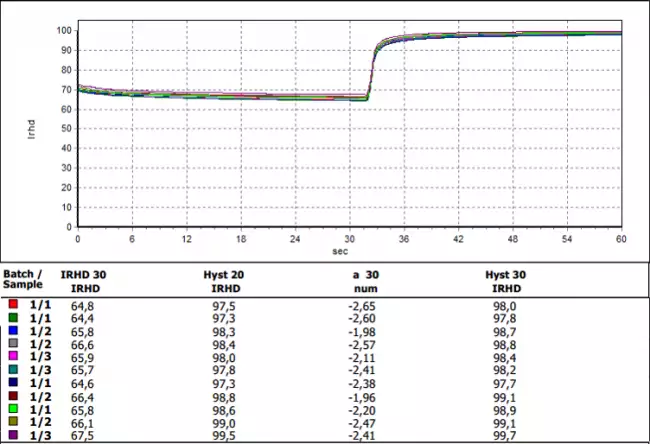Click the gray color swatch for sample 1/2
Viewport: 650px width, 444px height.
tap(11, 343)
